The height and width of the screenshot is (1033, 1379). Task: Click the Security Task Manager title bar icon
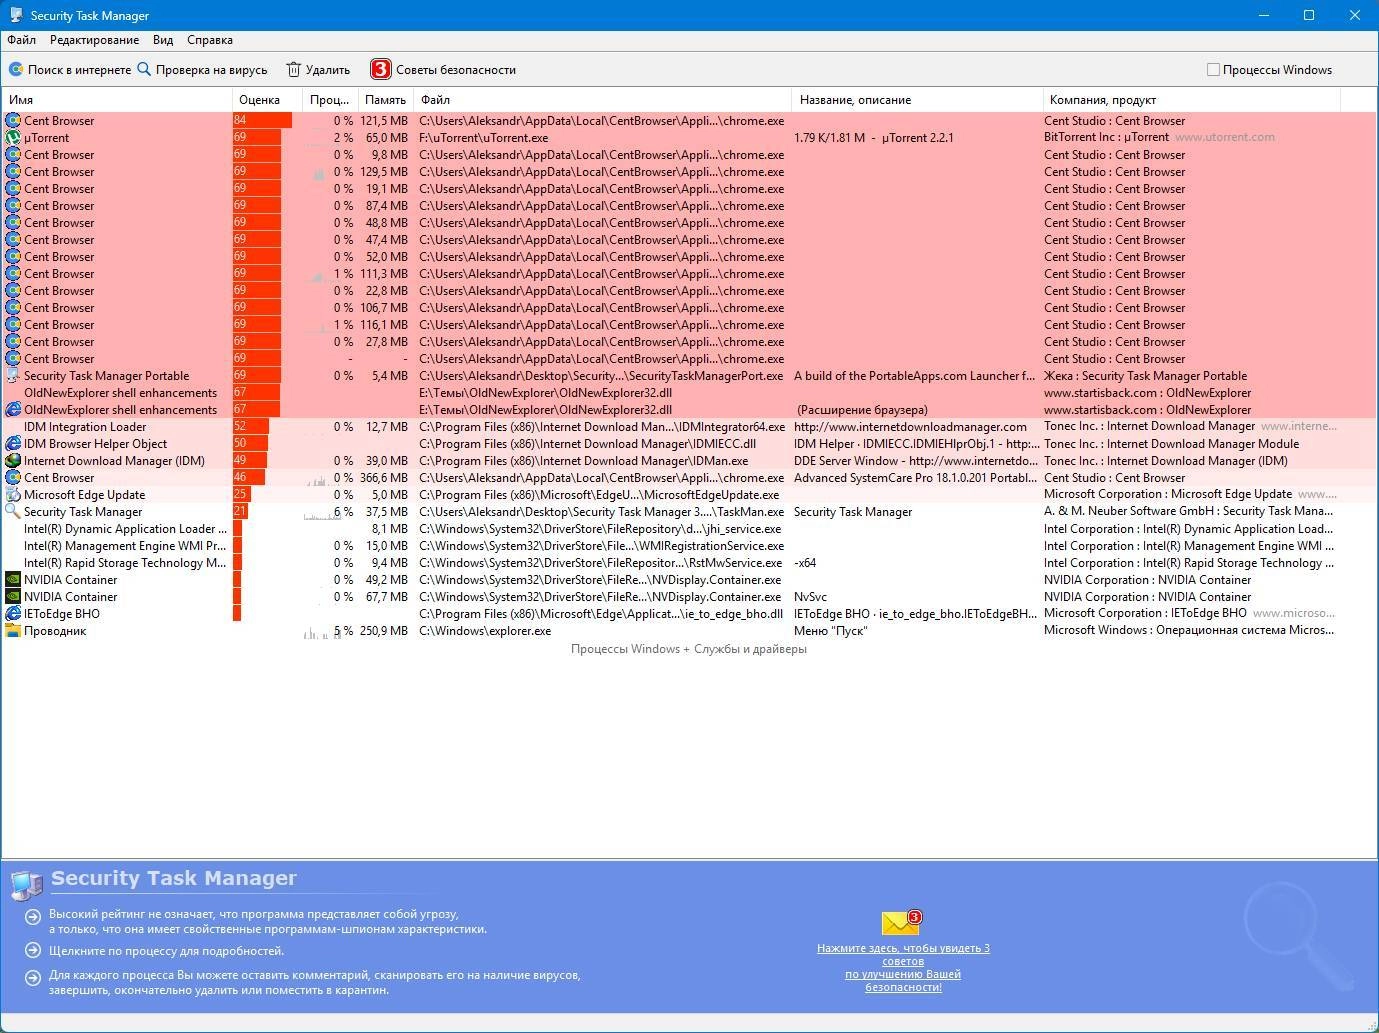point(16,15)
